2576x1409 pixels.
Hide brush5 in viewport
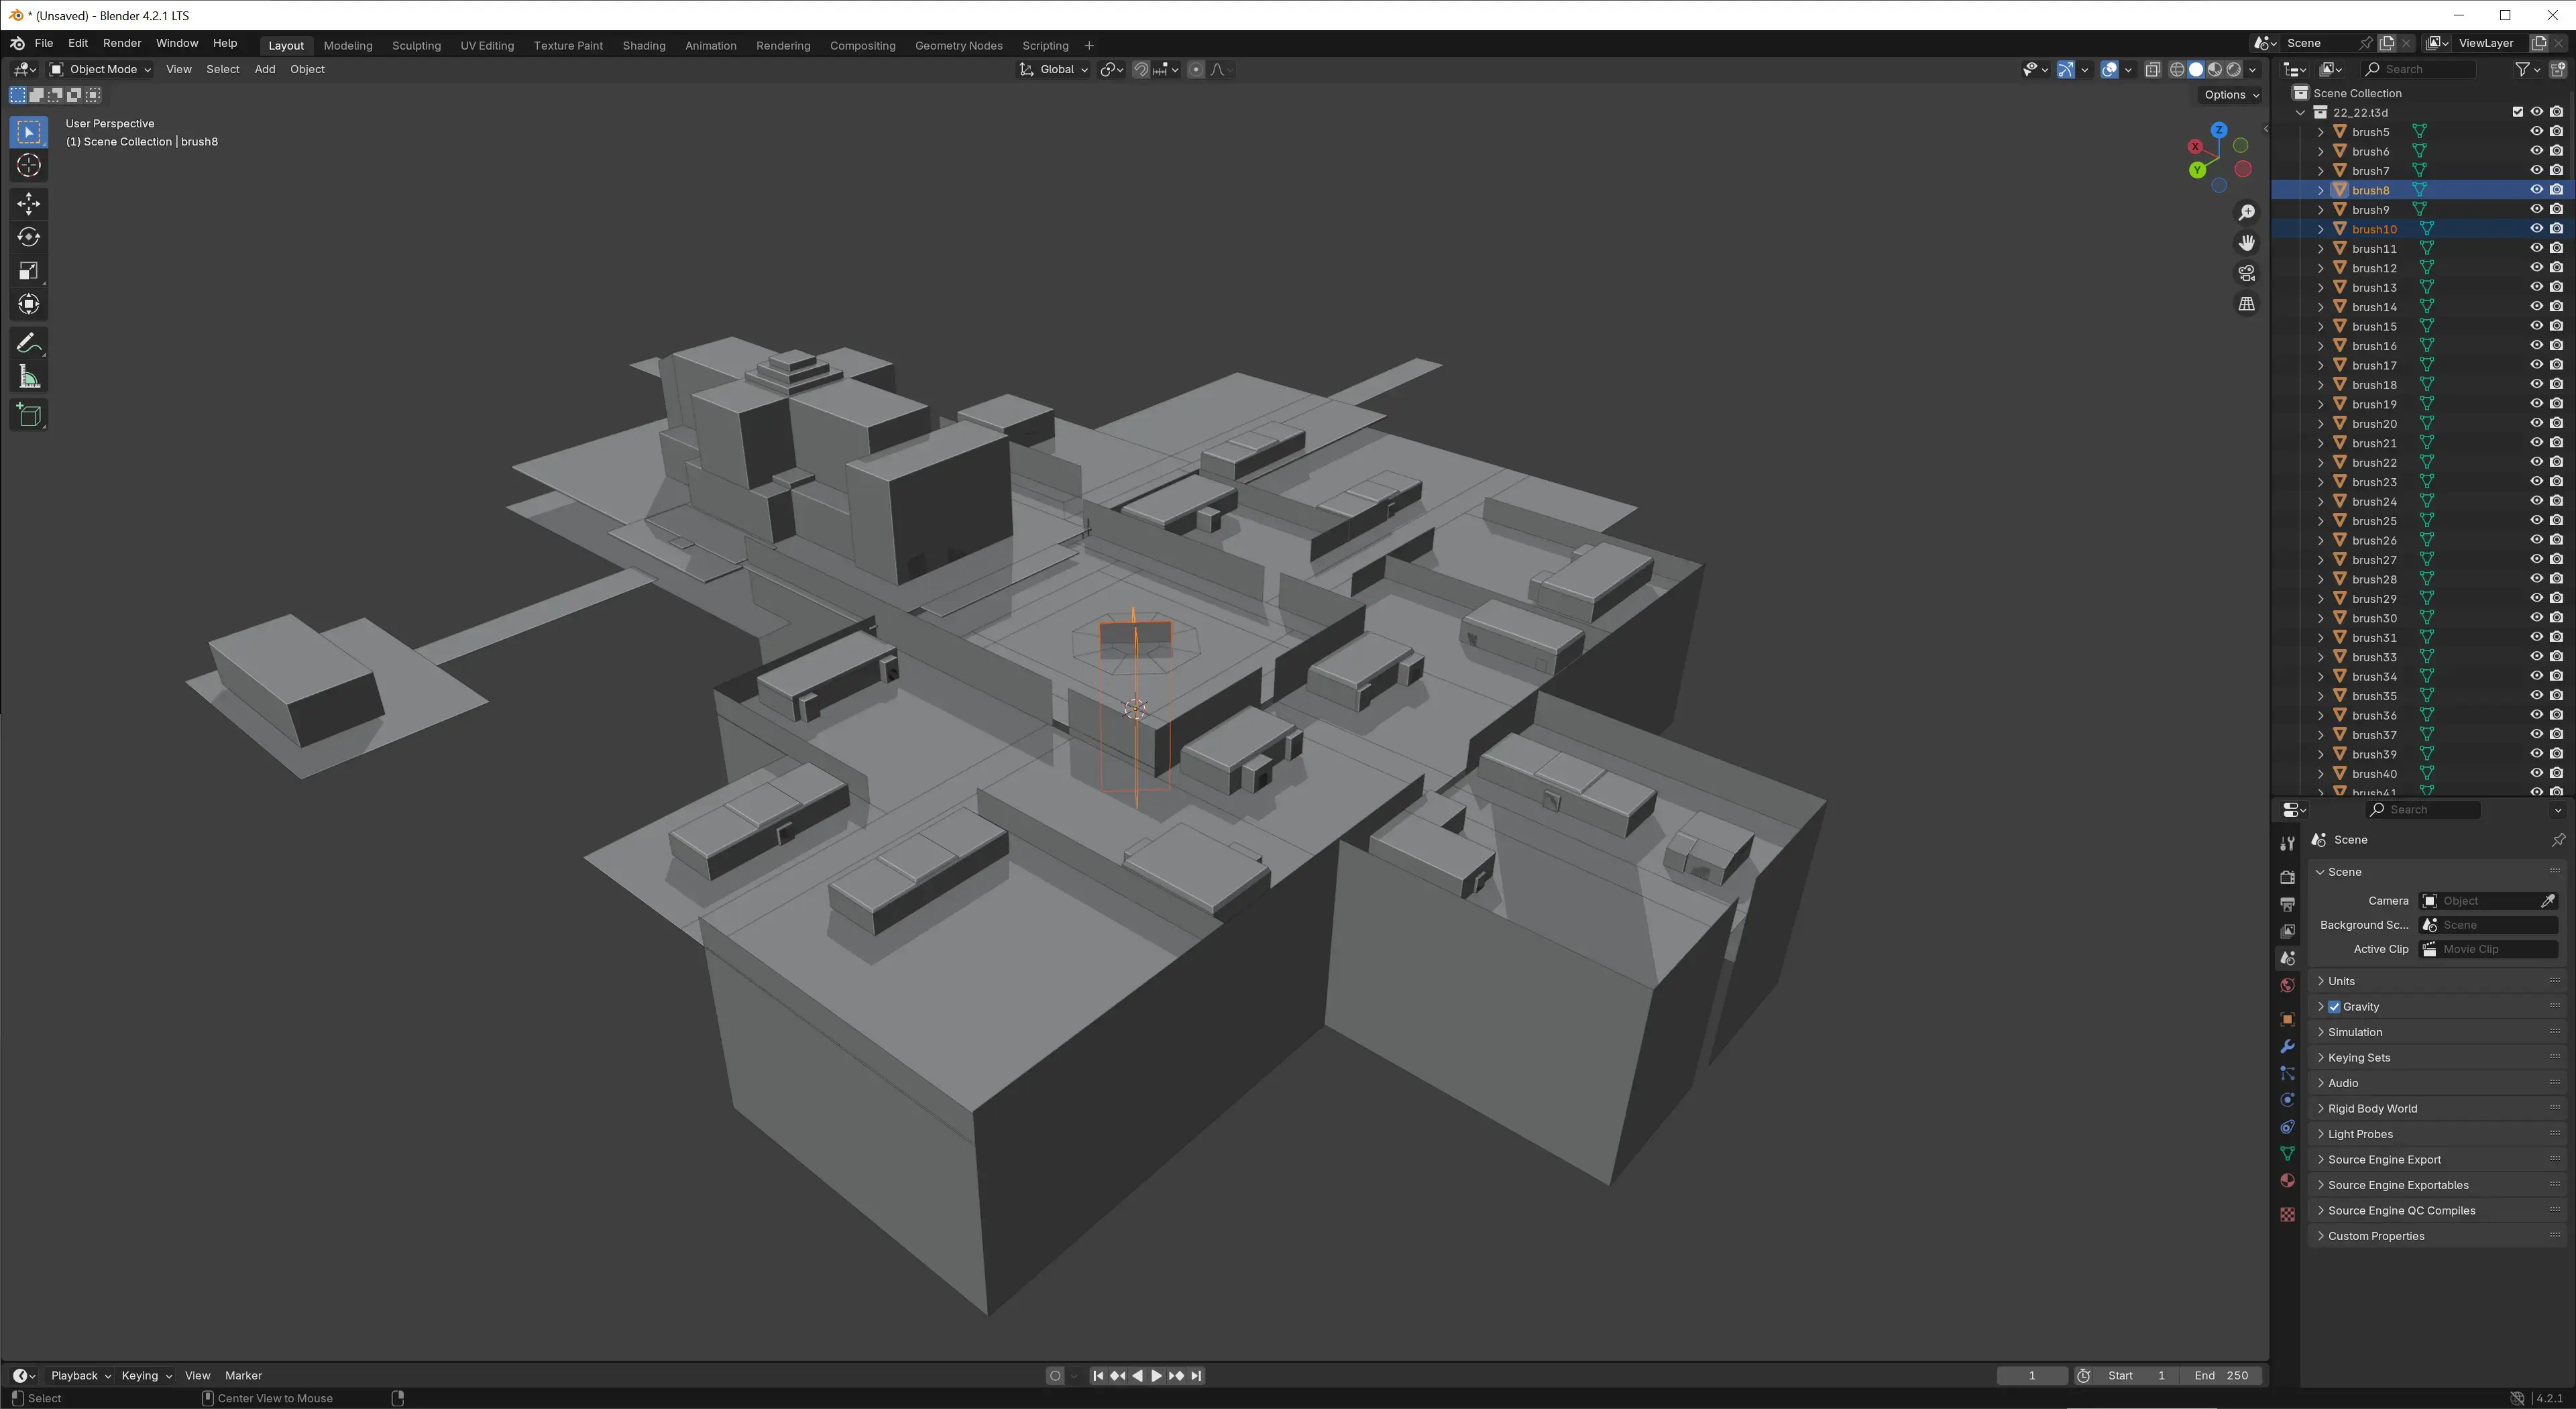tap(2536, 132)
